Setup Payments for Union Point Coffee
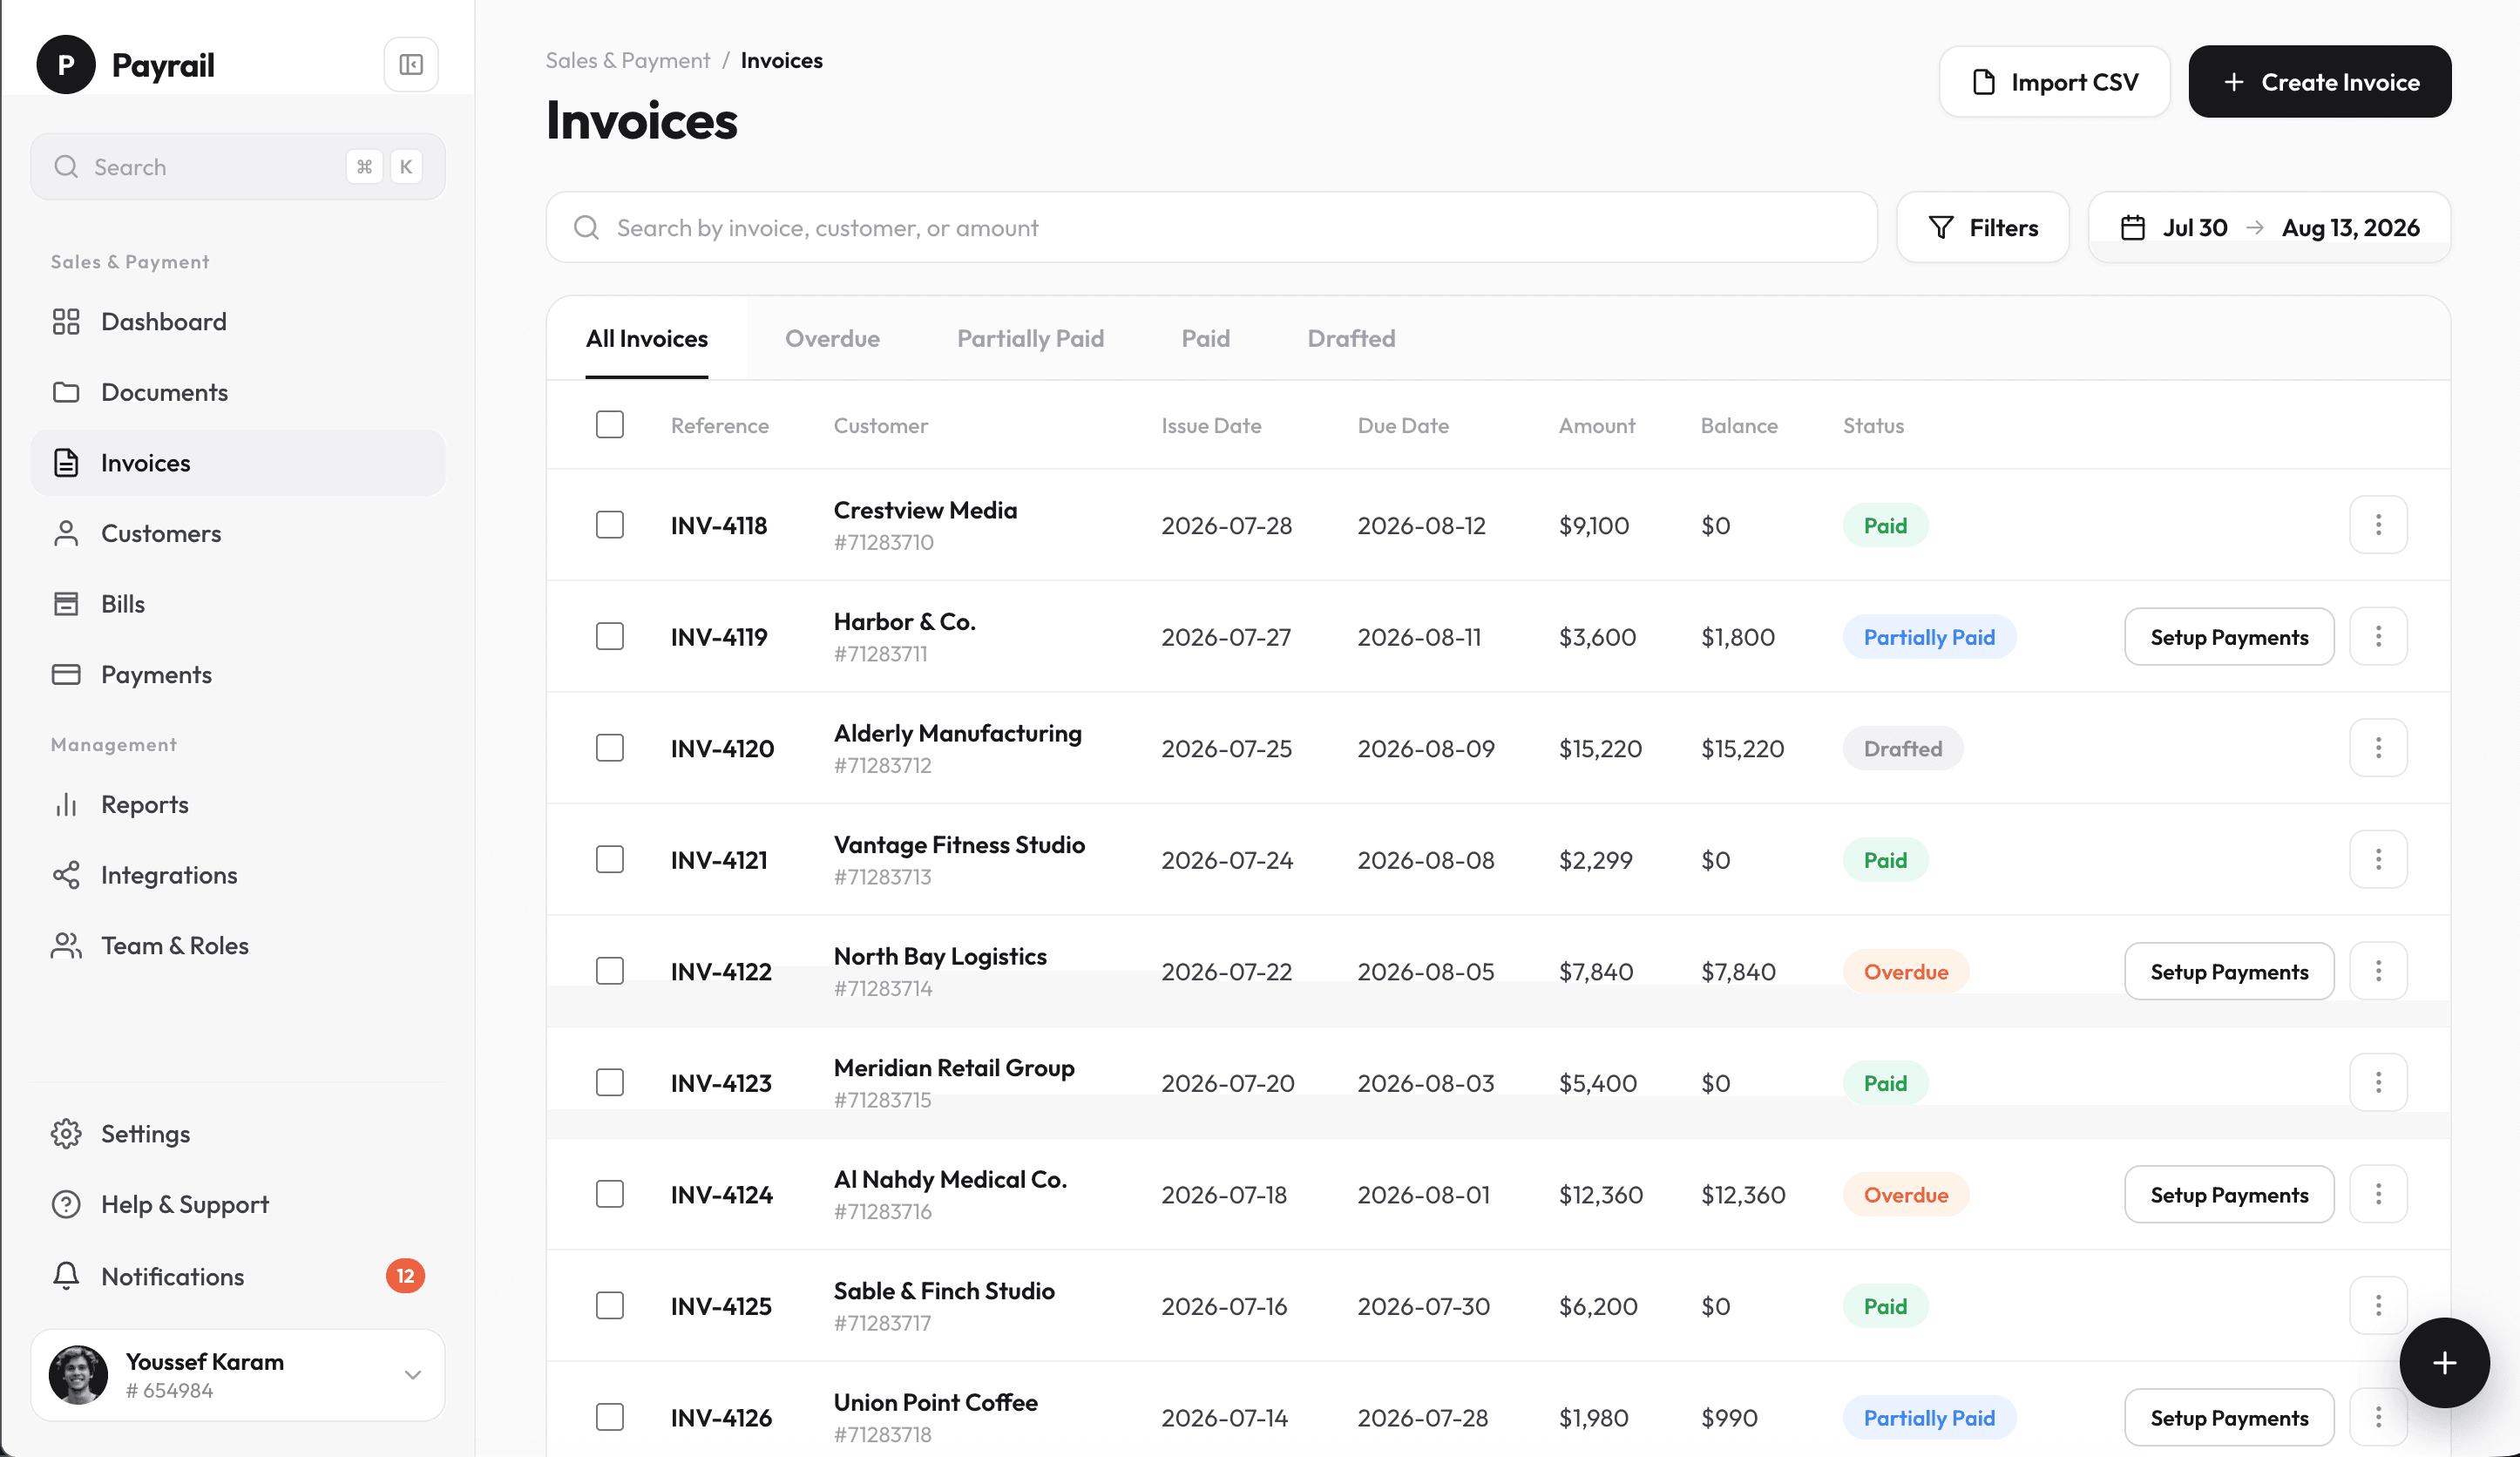 pos(2229,1417)
